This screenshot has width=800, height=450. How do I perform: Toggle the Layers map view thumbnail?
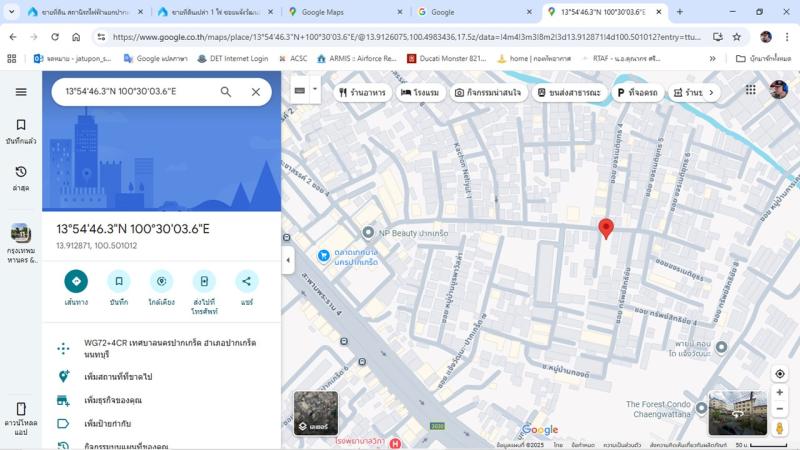pos(315,413)
